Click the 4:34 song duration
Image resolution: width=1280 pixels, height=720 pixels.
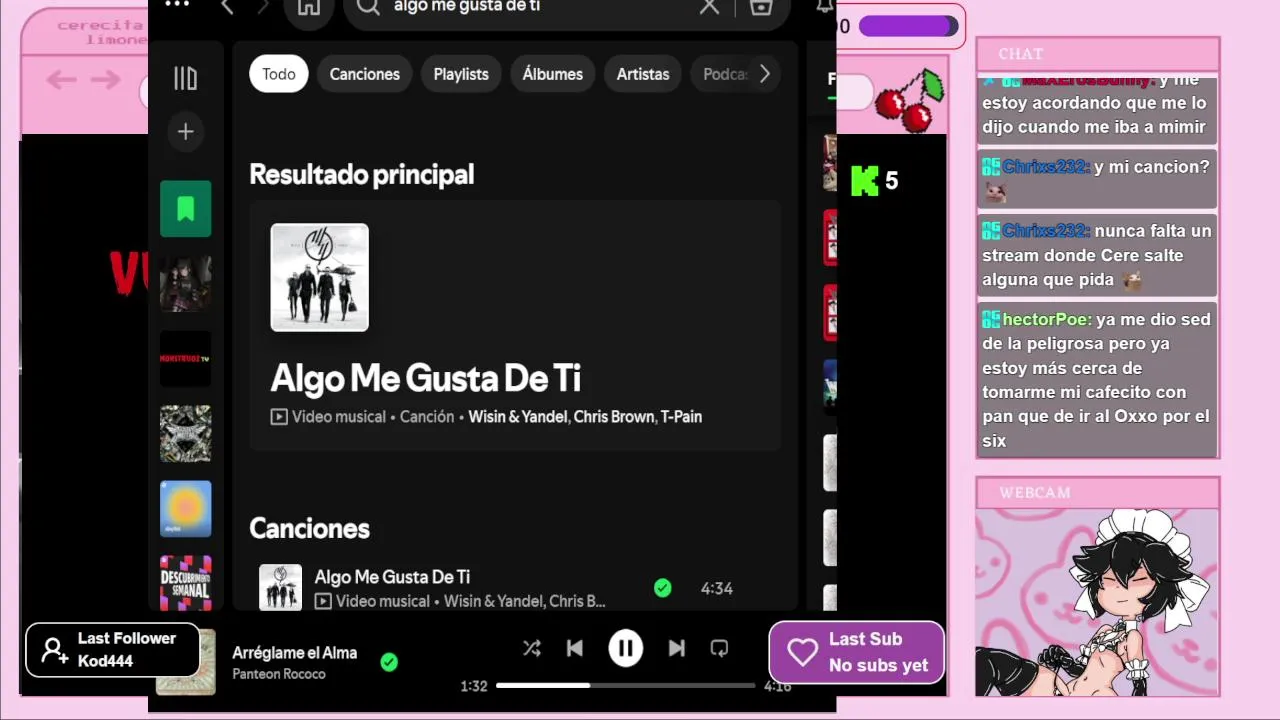717,589
